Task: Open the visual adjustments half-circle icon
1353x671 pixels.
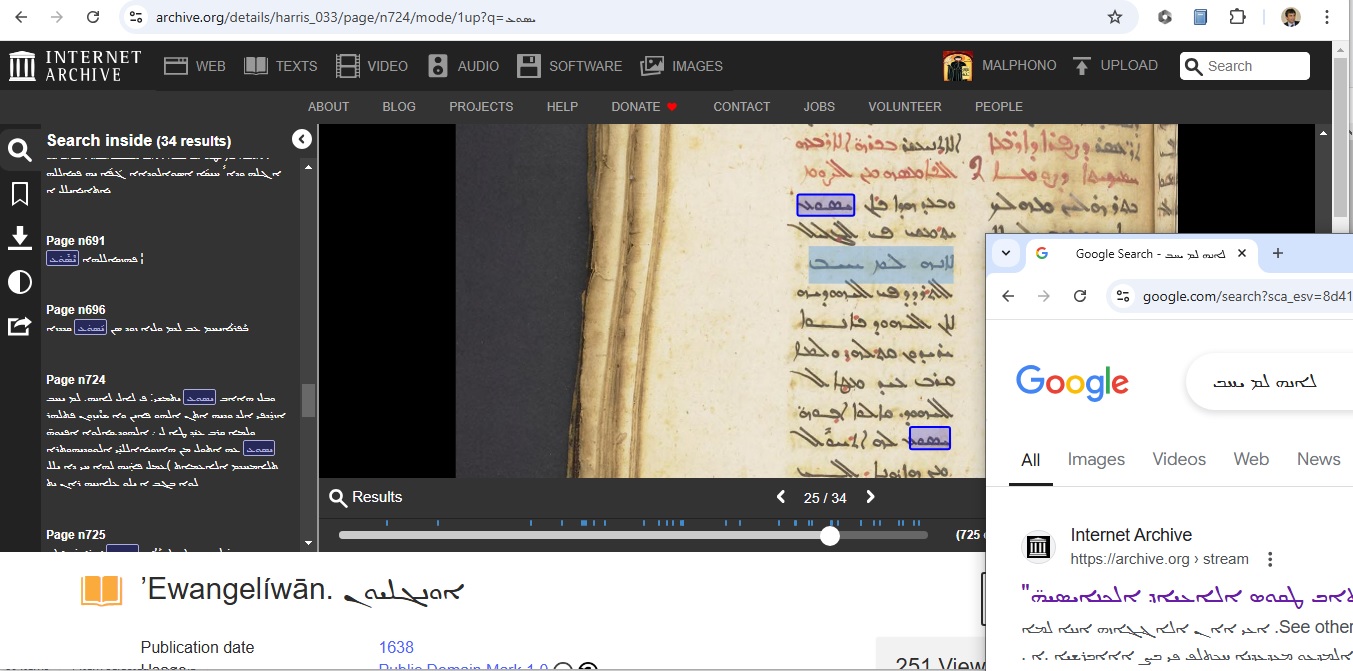Action: coord(19,282)
